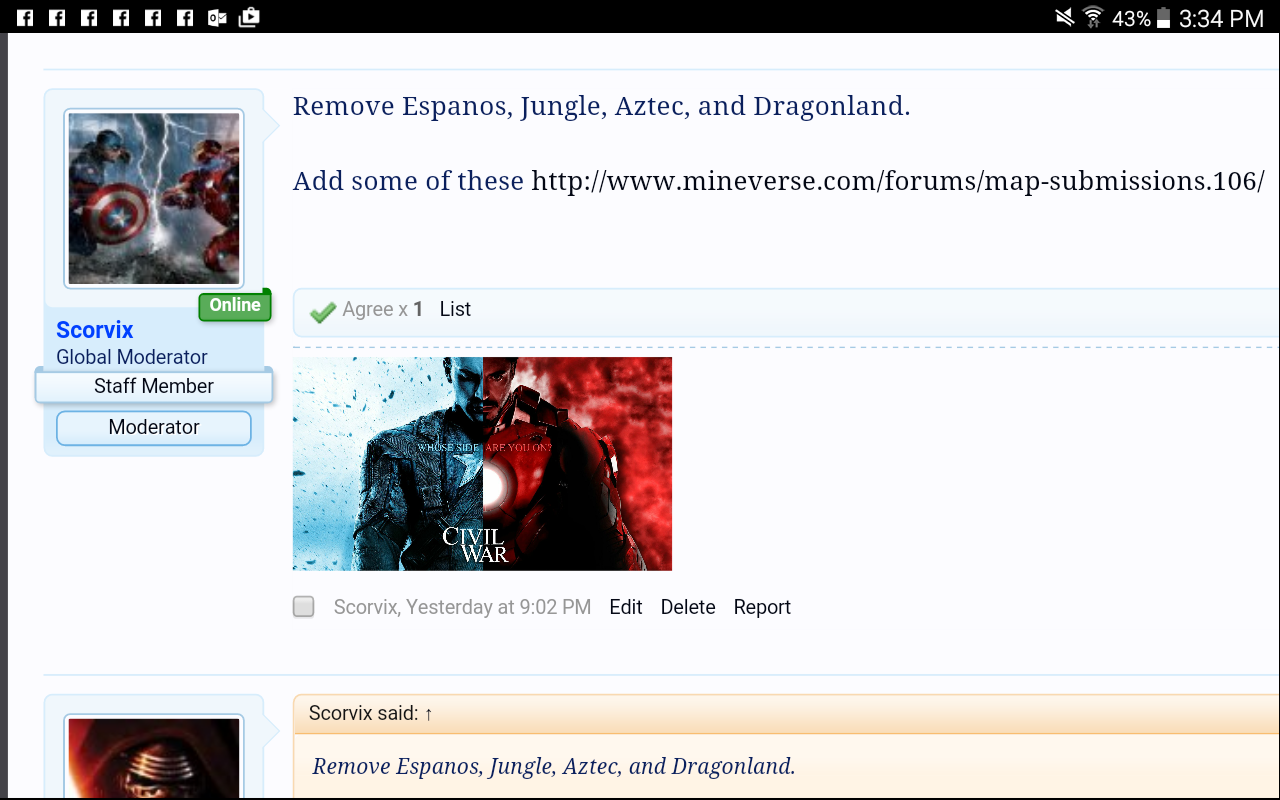Tap the muted sound icon in status bar

point(1064,17)
